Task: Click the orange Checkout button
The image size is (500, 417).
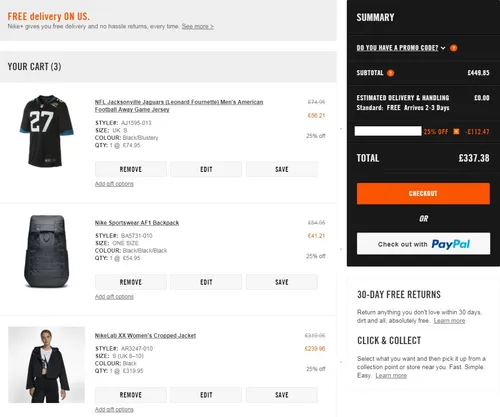Action: pos(423,193)
